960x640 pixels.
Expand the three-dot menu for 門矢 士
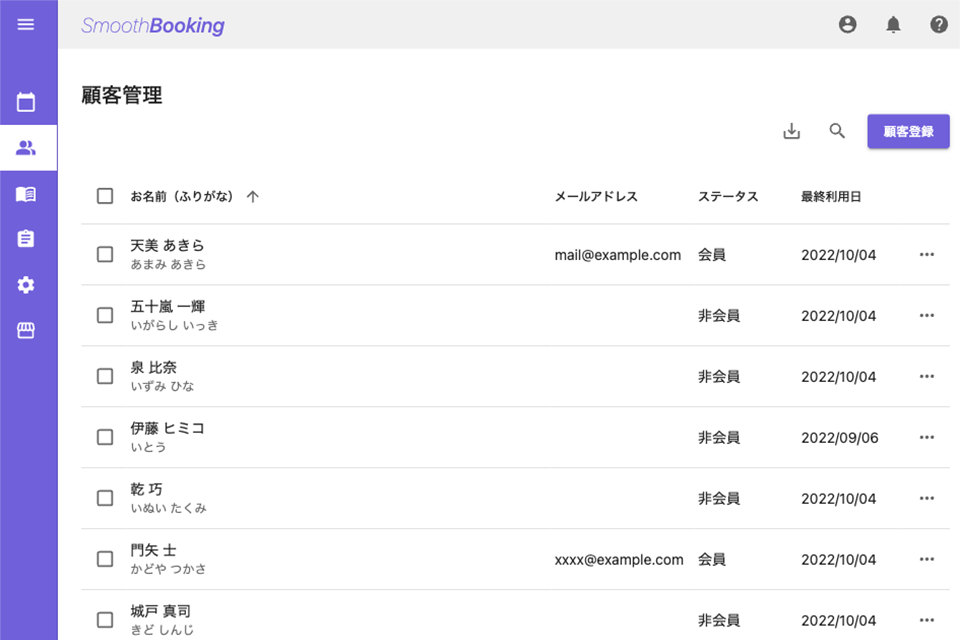(927, 559)
